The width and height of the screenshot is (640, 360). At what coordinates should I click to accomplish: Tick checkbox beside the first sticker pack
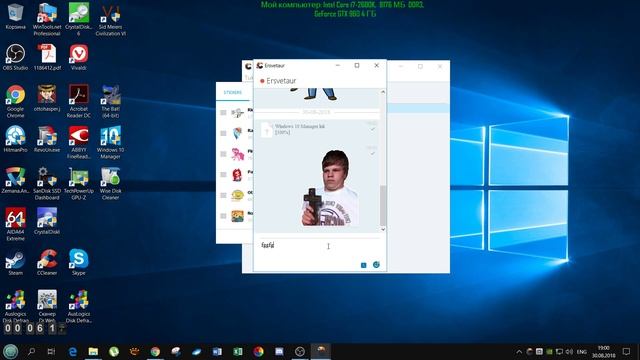point(223,113)
